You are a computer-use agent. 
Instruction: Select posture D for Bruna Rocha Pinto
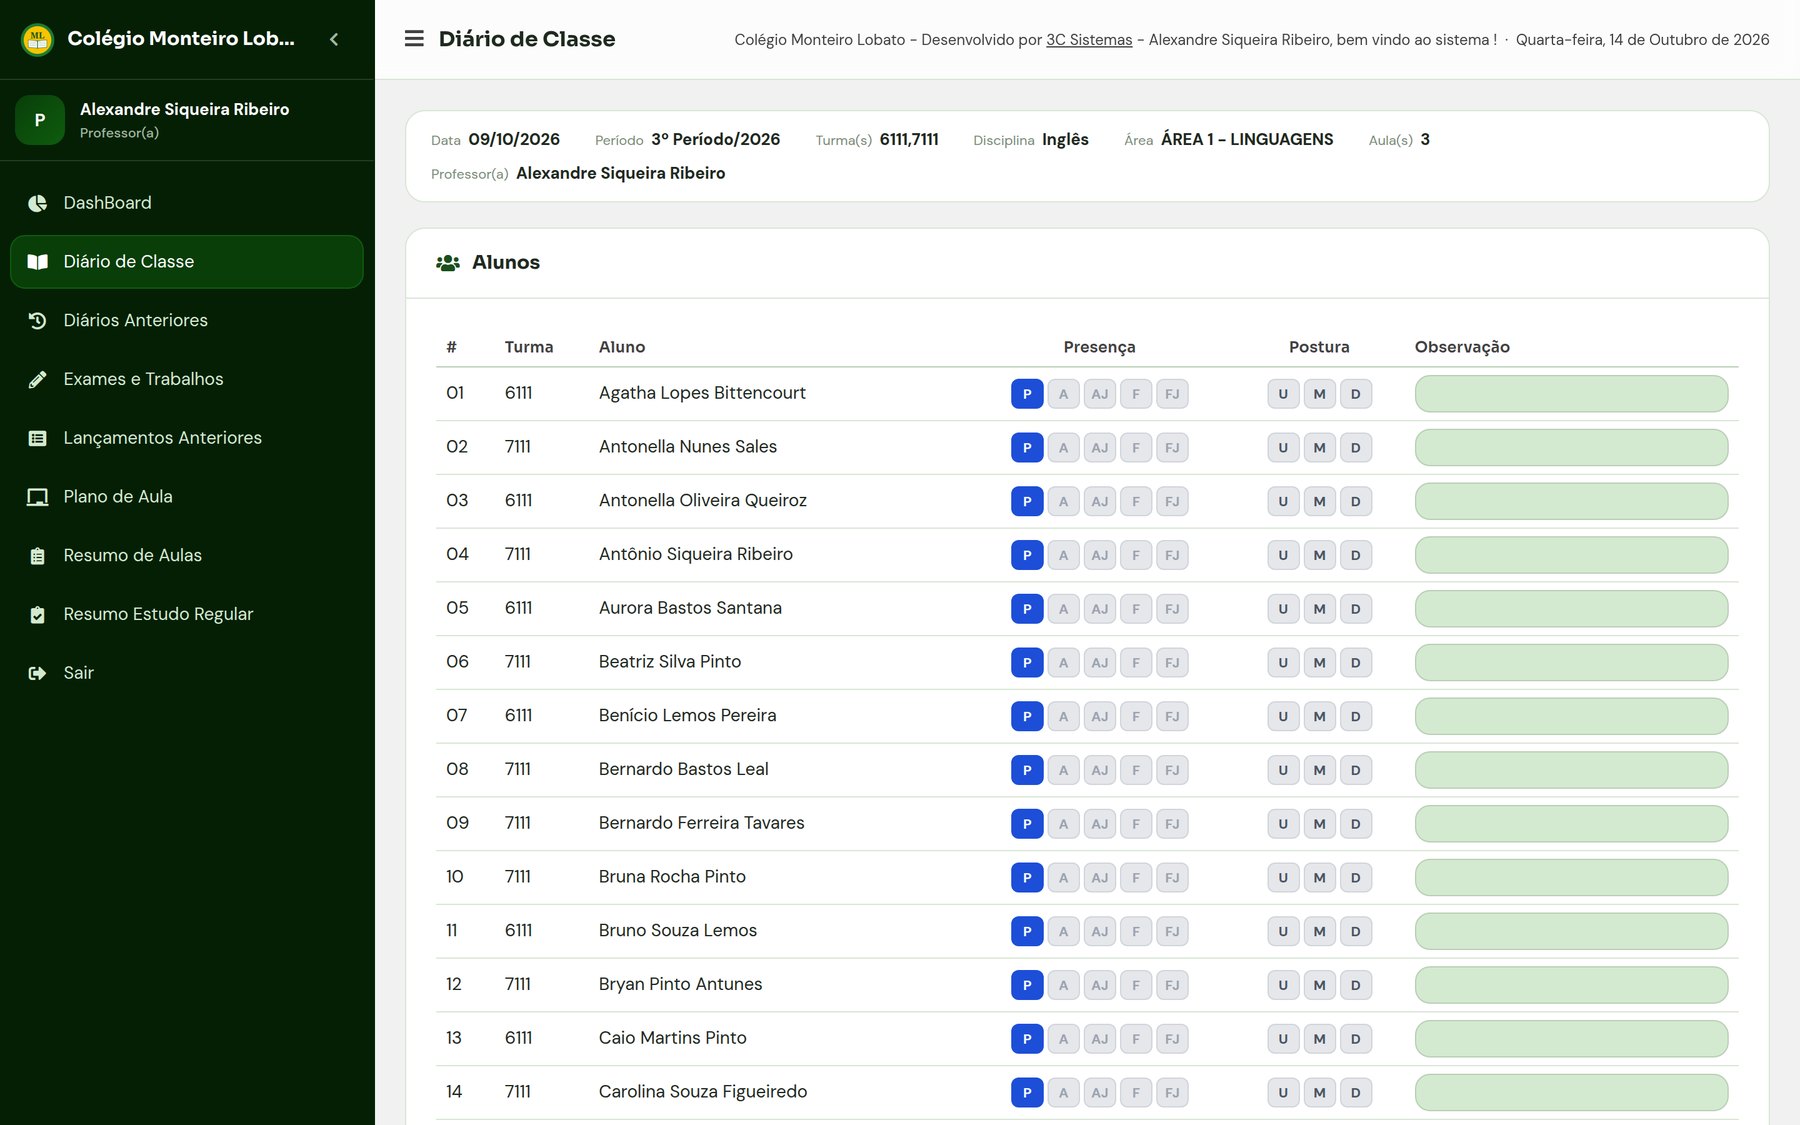coord(1356,878)
